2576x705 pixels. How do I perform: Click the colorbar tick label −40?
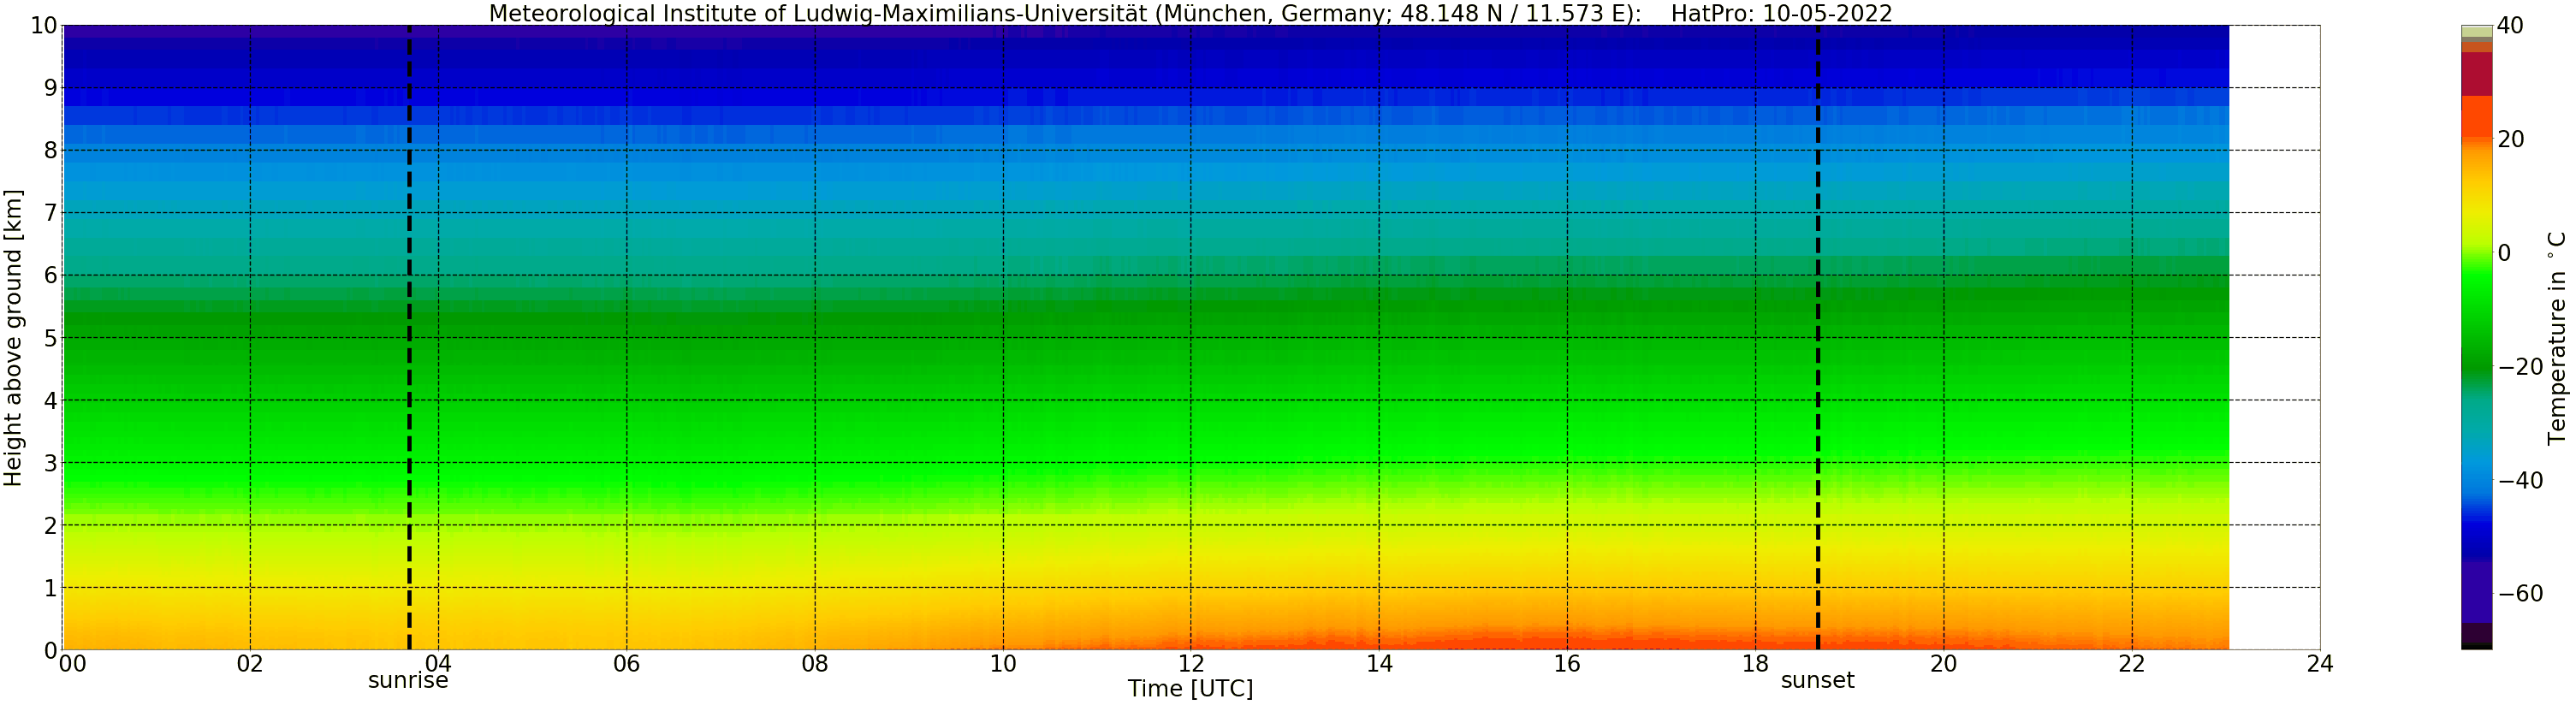tap(2520, 480)
